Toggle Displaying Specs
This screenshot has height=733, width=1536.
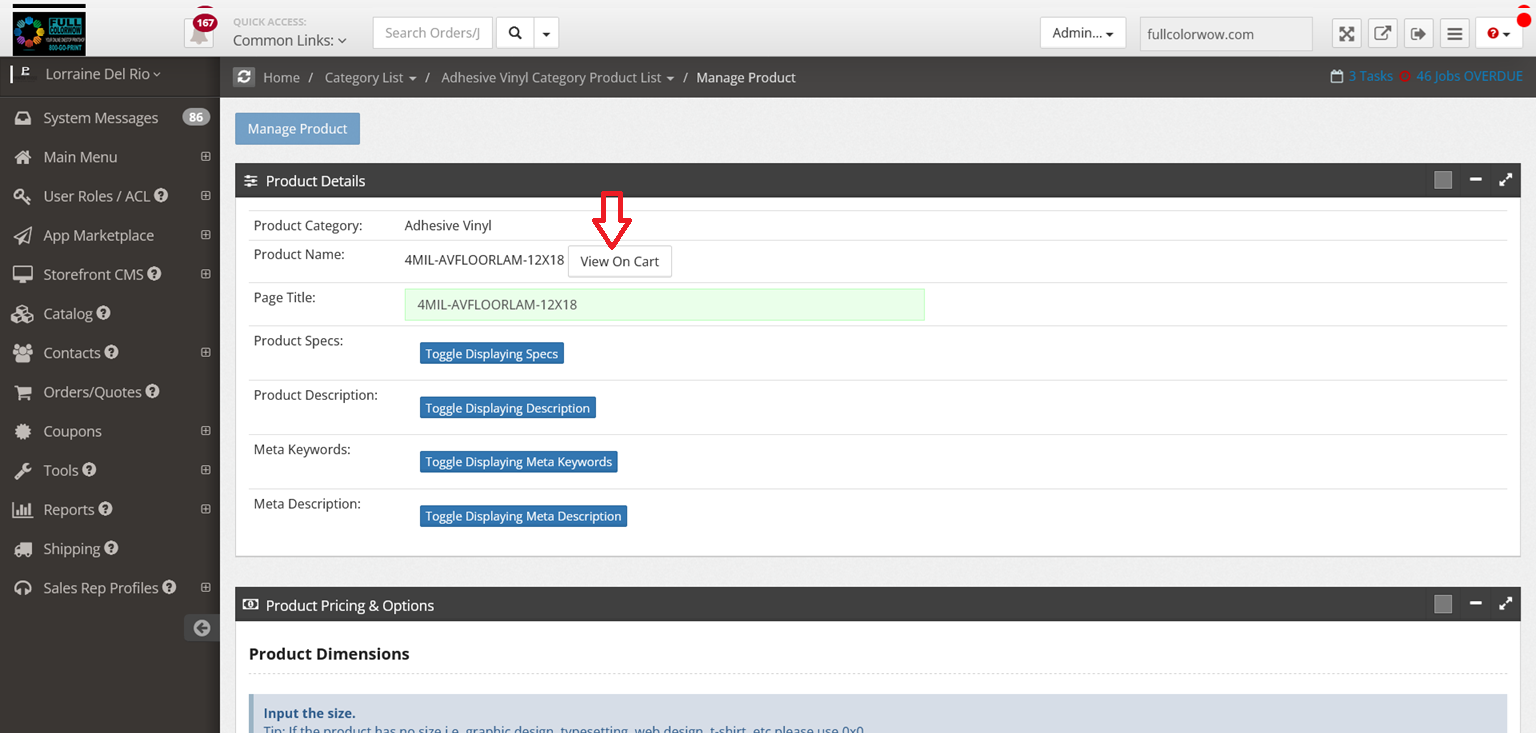(x=491, y=354)
